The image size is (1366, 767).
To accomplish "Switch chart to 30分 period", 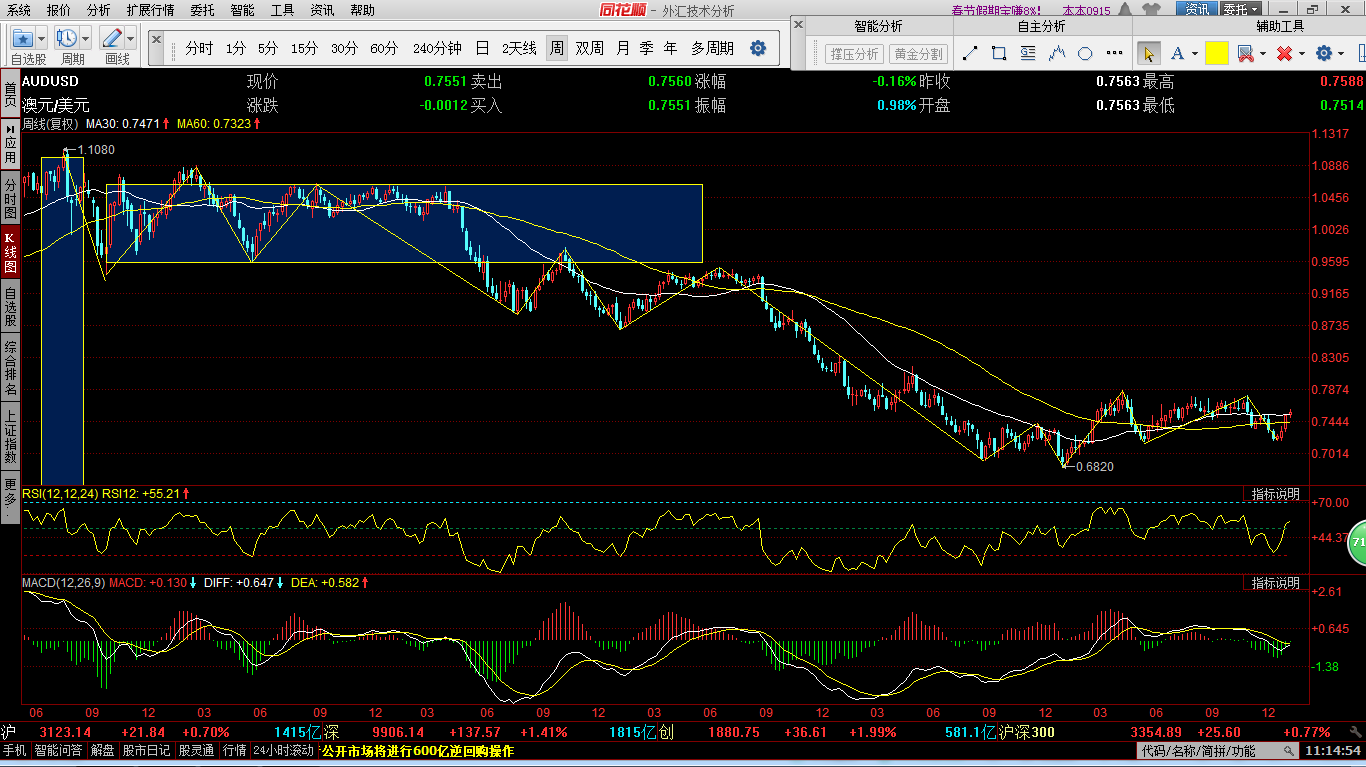I will pyautogui.click(x=344, y=48).
